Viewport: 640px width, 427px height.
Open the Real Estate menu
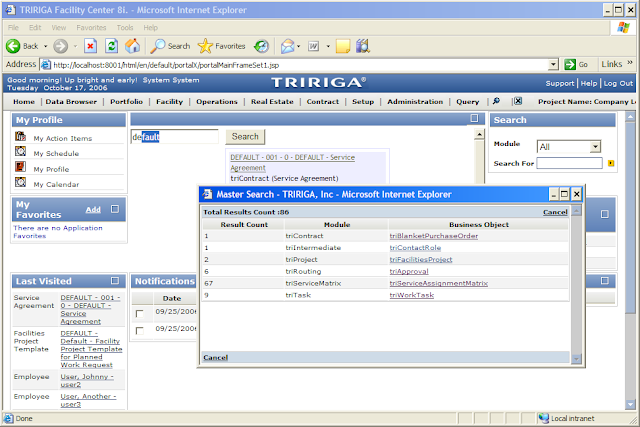click(272, 102)
